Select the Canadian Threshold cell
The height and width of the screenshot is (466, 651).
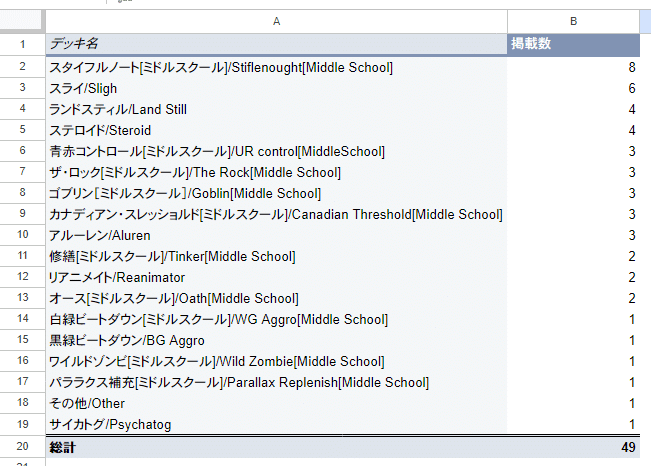(x=277, y=214)
